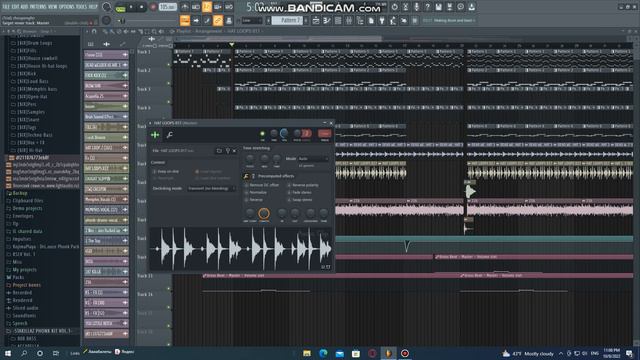Click the microphone one-click recording icon

click(x=416, y=7)
